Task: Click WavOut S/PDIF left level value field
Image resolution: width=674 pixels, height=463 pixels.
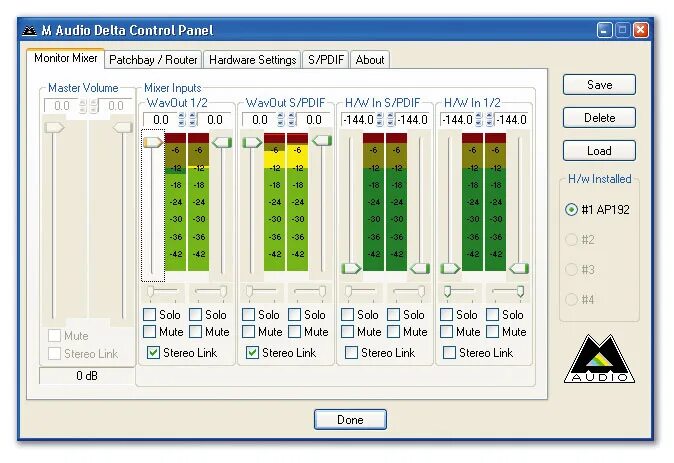Action: 260,120
